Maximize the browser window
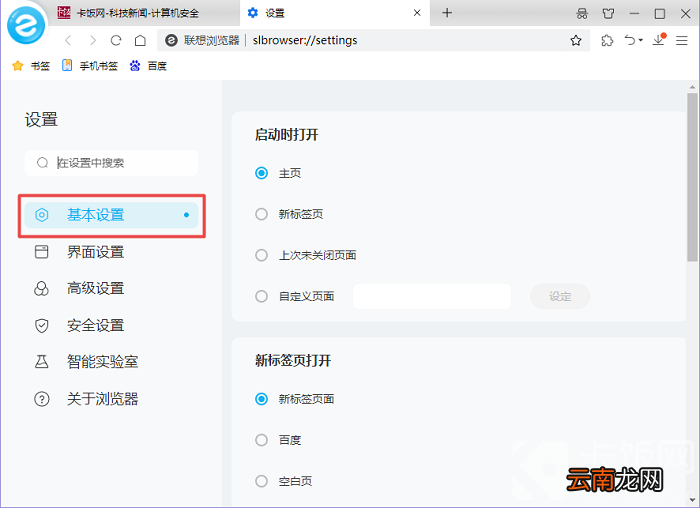The image size is (700, 508). (x=660, y=13)
